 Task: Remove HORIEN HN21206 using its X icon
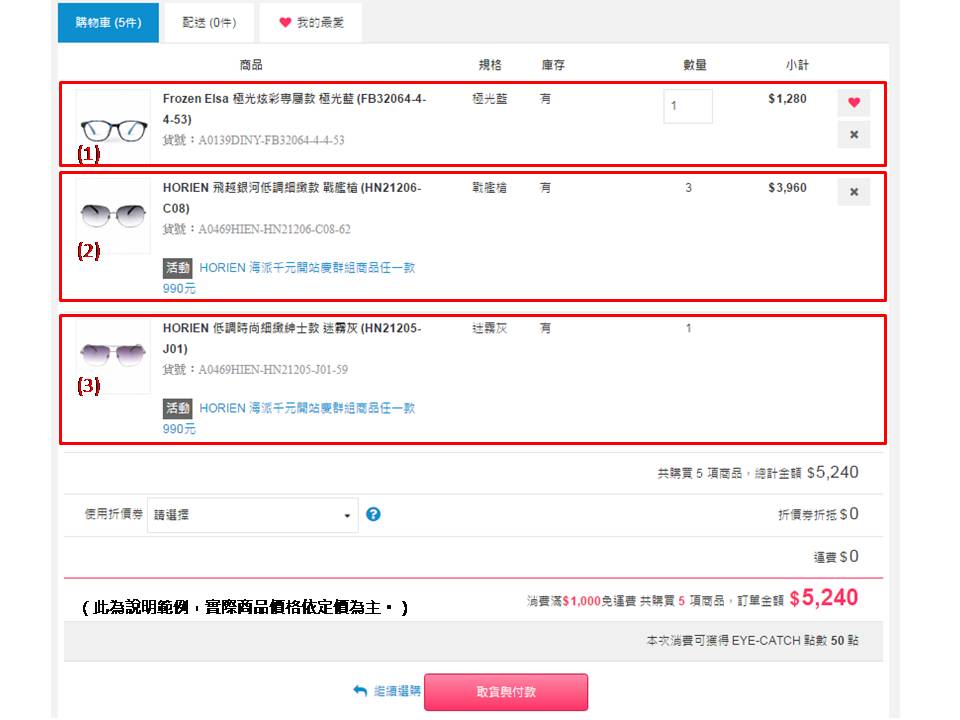click(852, 190)
